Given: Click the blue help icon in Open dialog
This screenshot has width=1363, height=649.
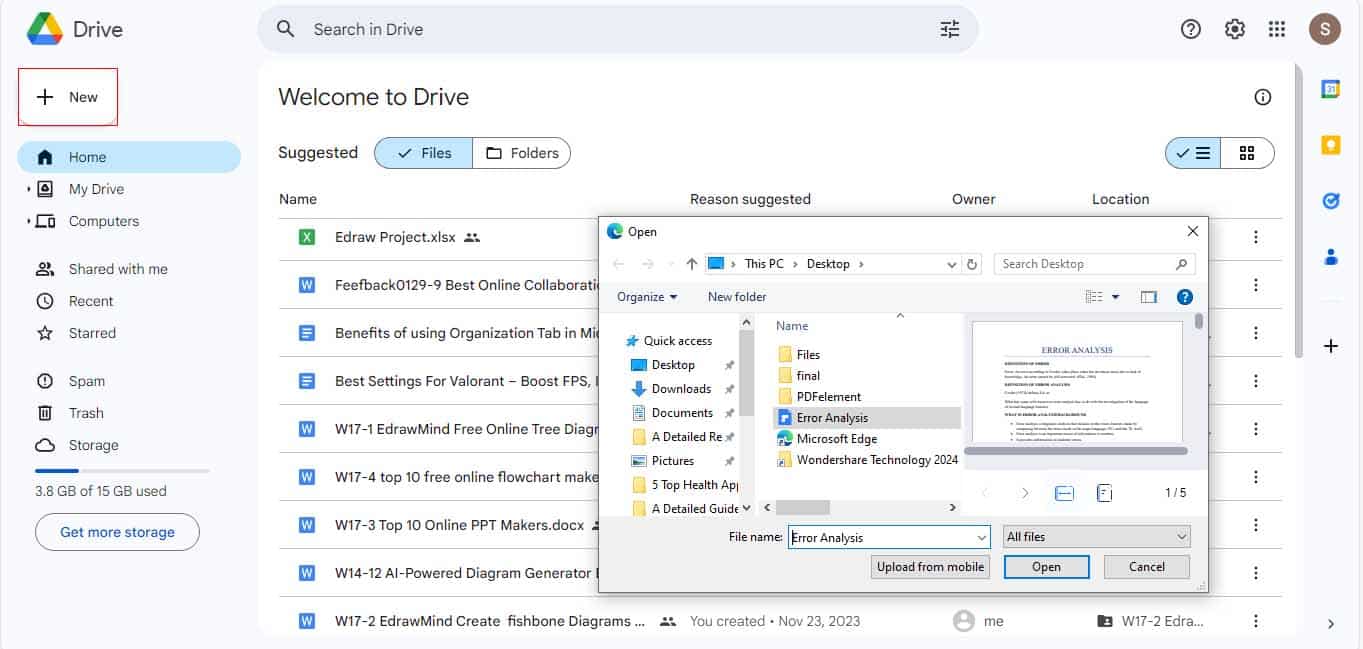Looking at the screenshot, I should point(1185,297).
